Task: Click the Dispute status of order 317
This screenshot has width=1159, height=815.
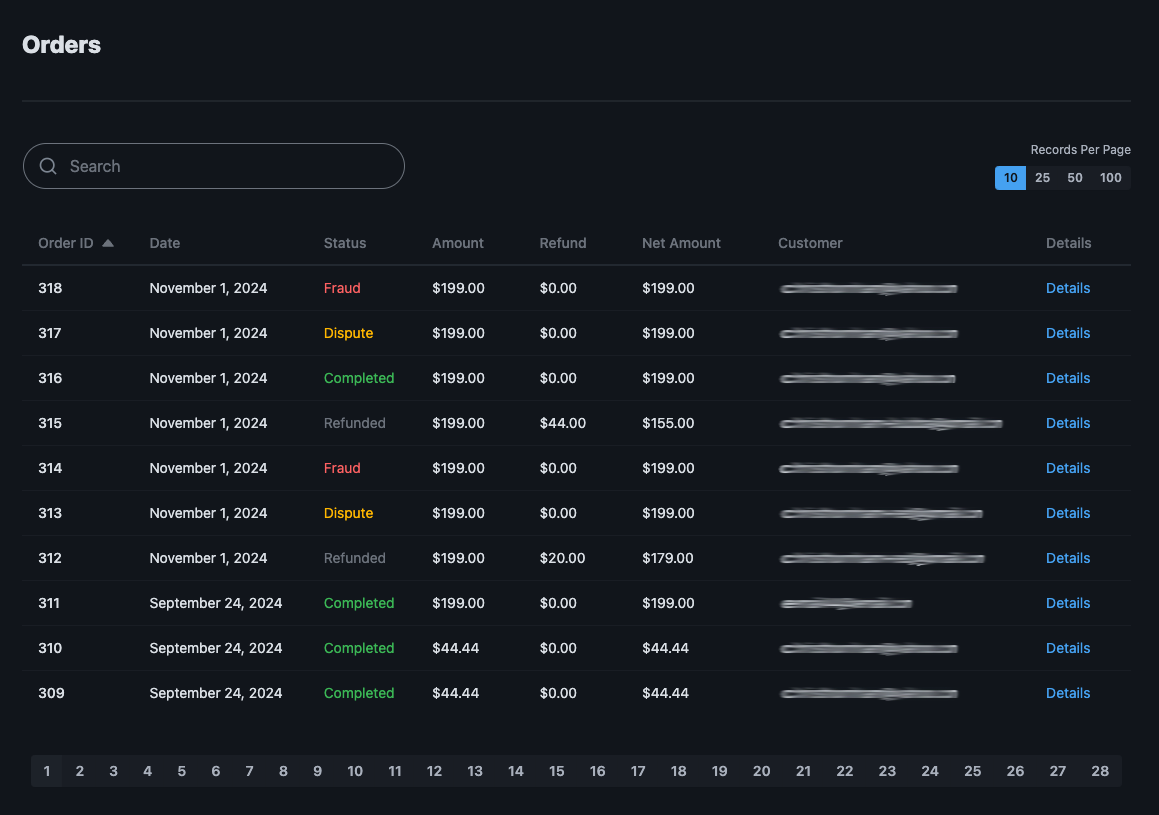Action: (x=348, y=333)
